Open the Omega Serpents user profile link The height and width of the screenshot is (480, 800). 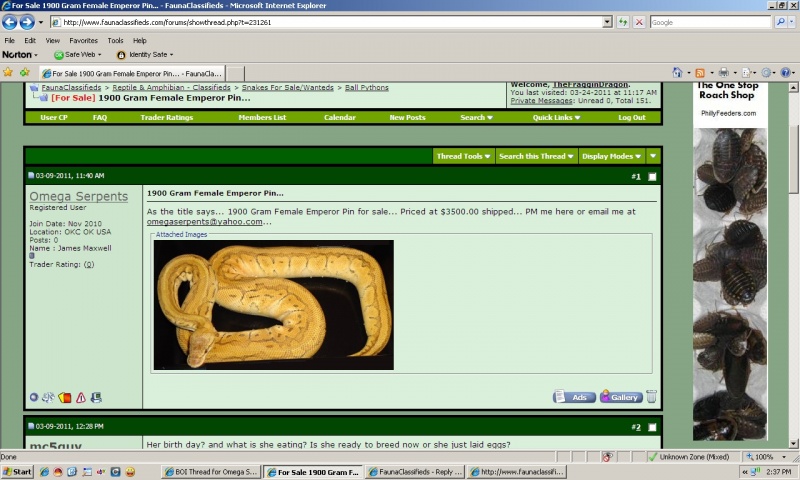[x=79, y=196]
